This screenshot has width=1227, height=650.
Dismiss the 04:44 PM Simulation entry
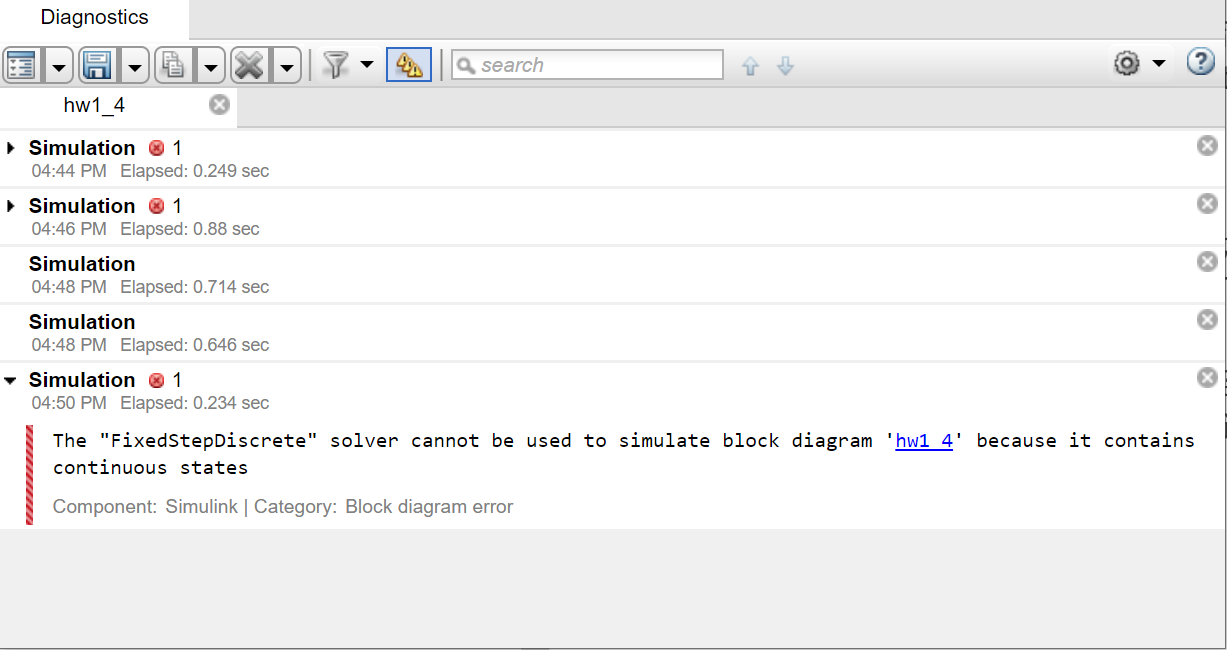[x=1207, y=145]
